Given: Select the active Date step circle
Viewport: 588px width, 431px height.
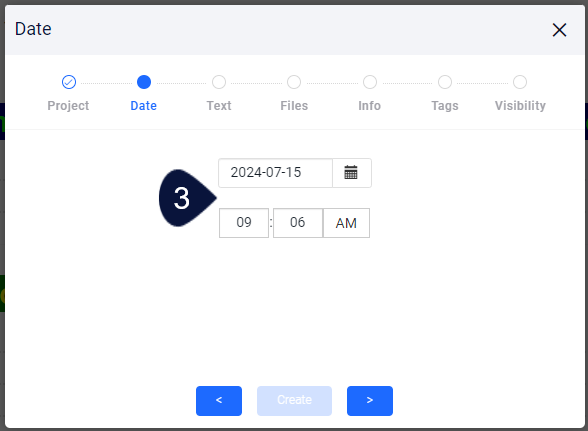Looking at the screenshot, I should 144,82.
